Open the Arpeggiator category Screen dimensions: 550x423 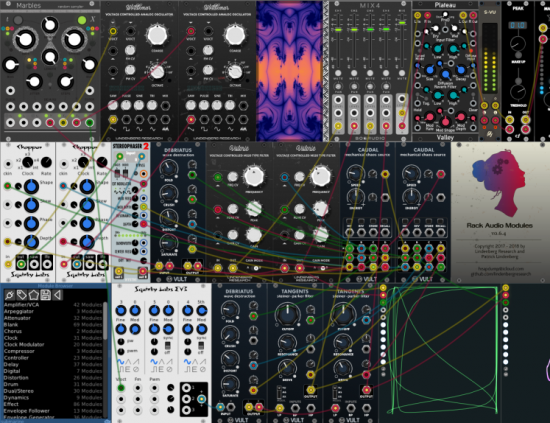coord(53,311)
